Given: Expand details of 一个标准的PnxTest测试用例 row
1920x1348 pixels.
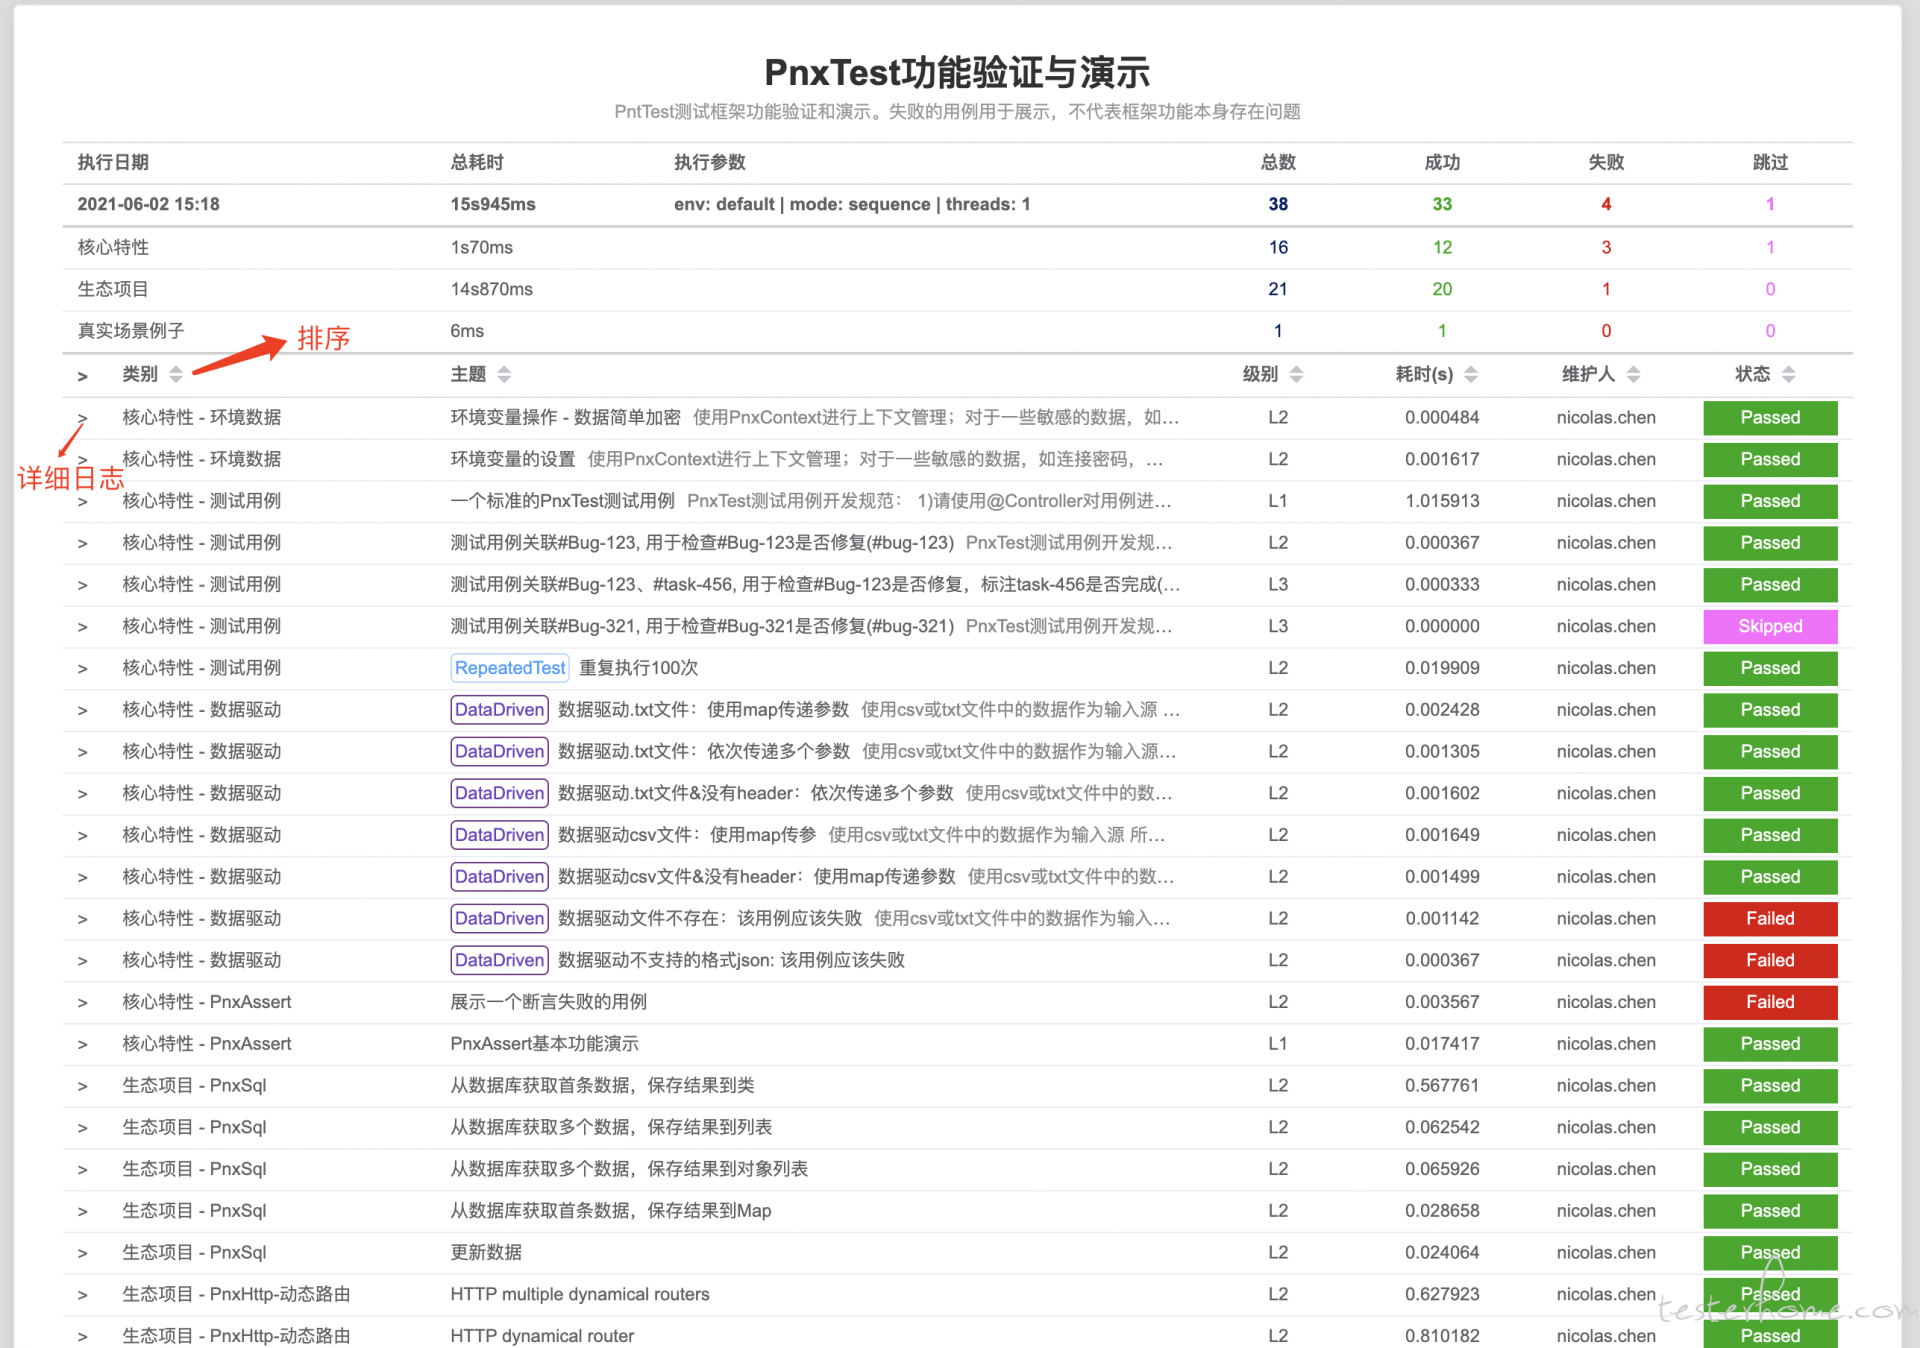Looking at the screenshot, I should point(83,502).
